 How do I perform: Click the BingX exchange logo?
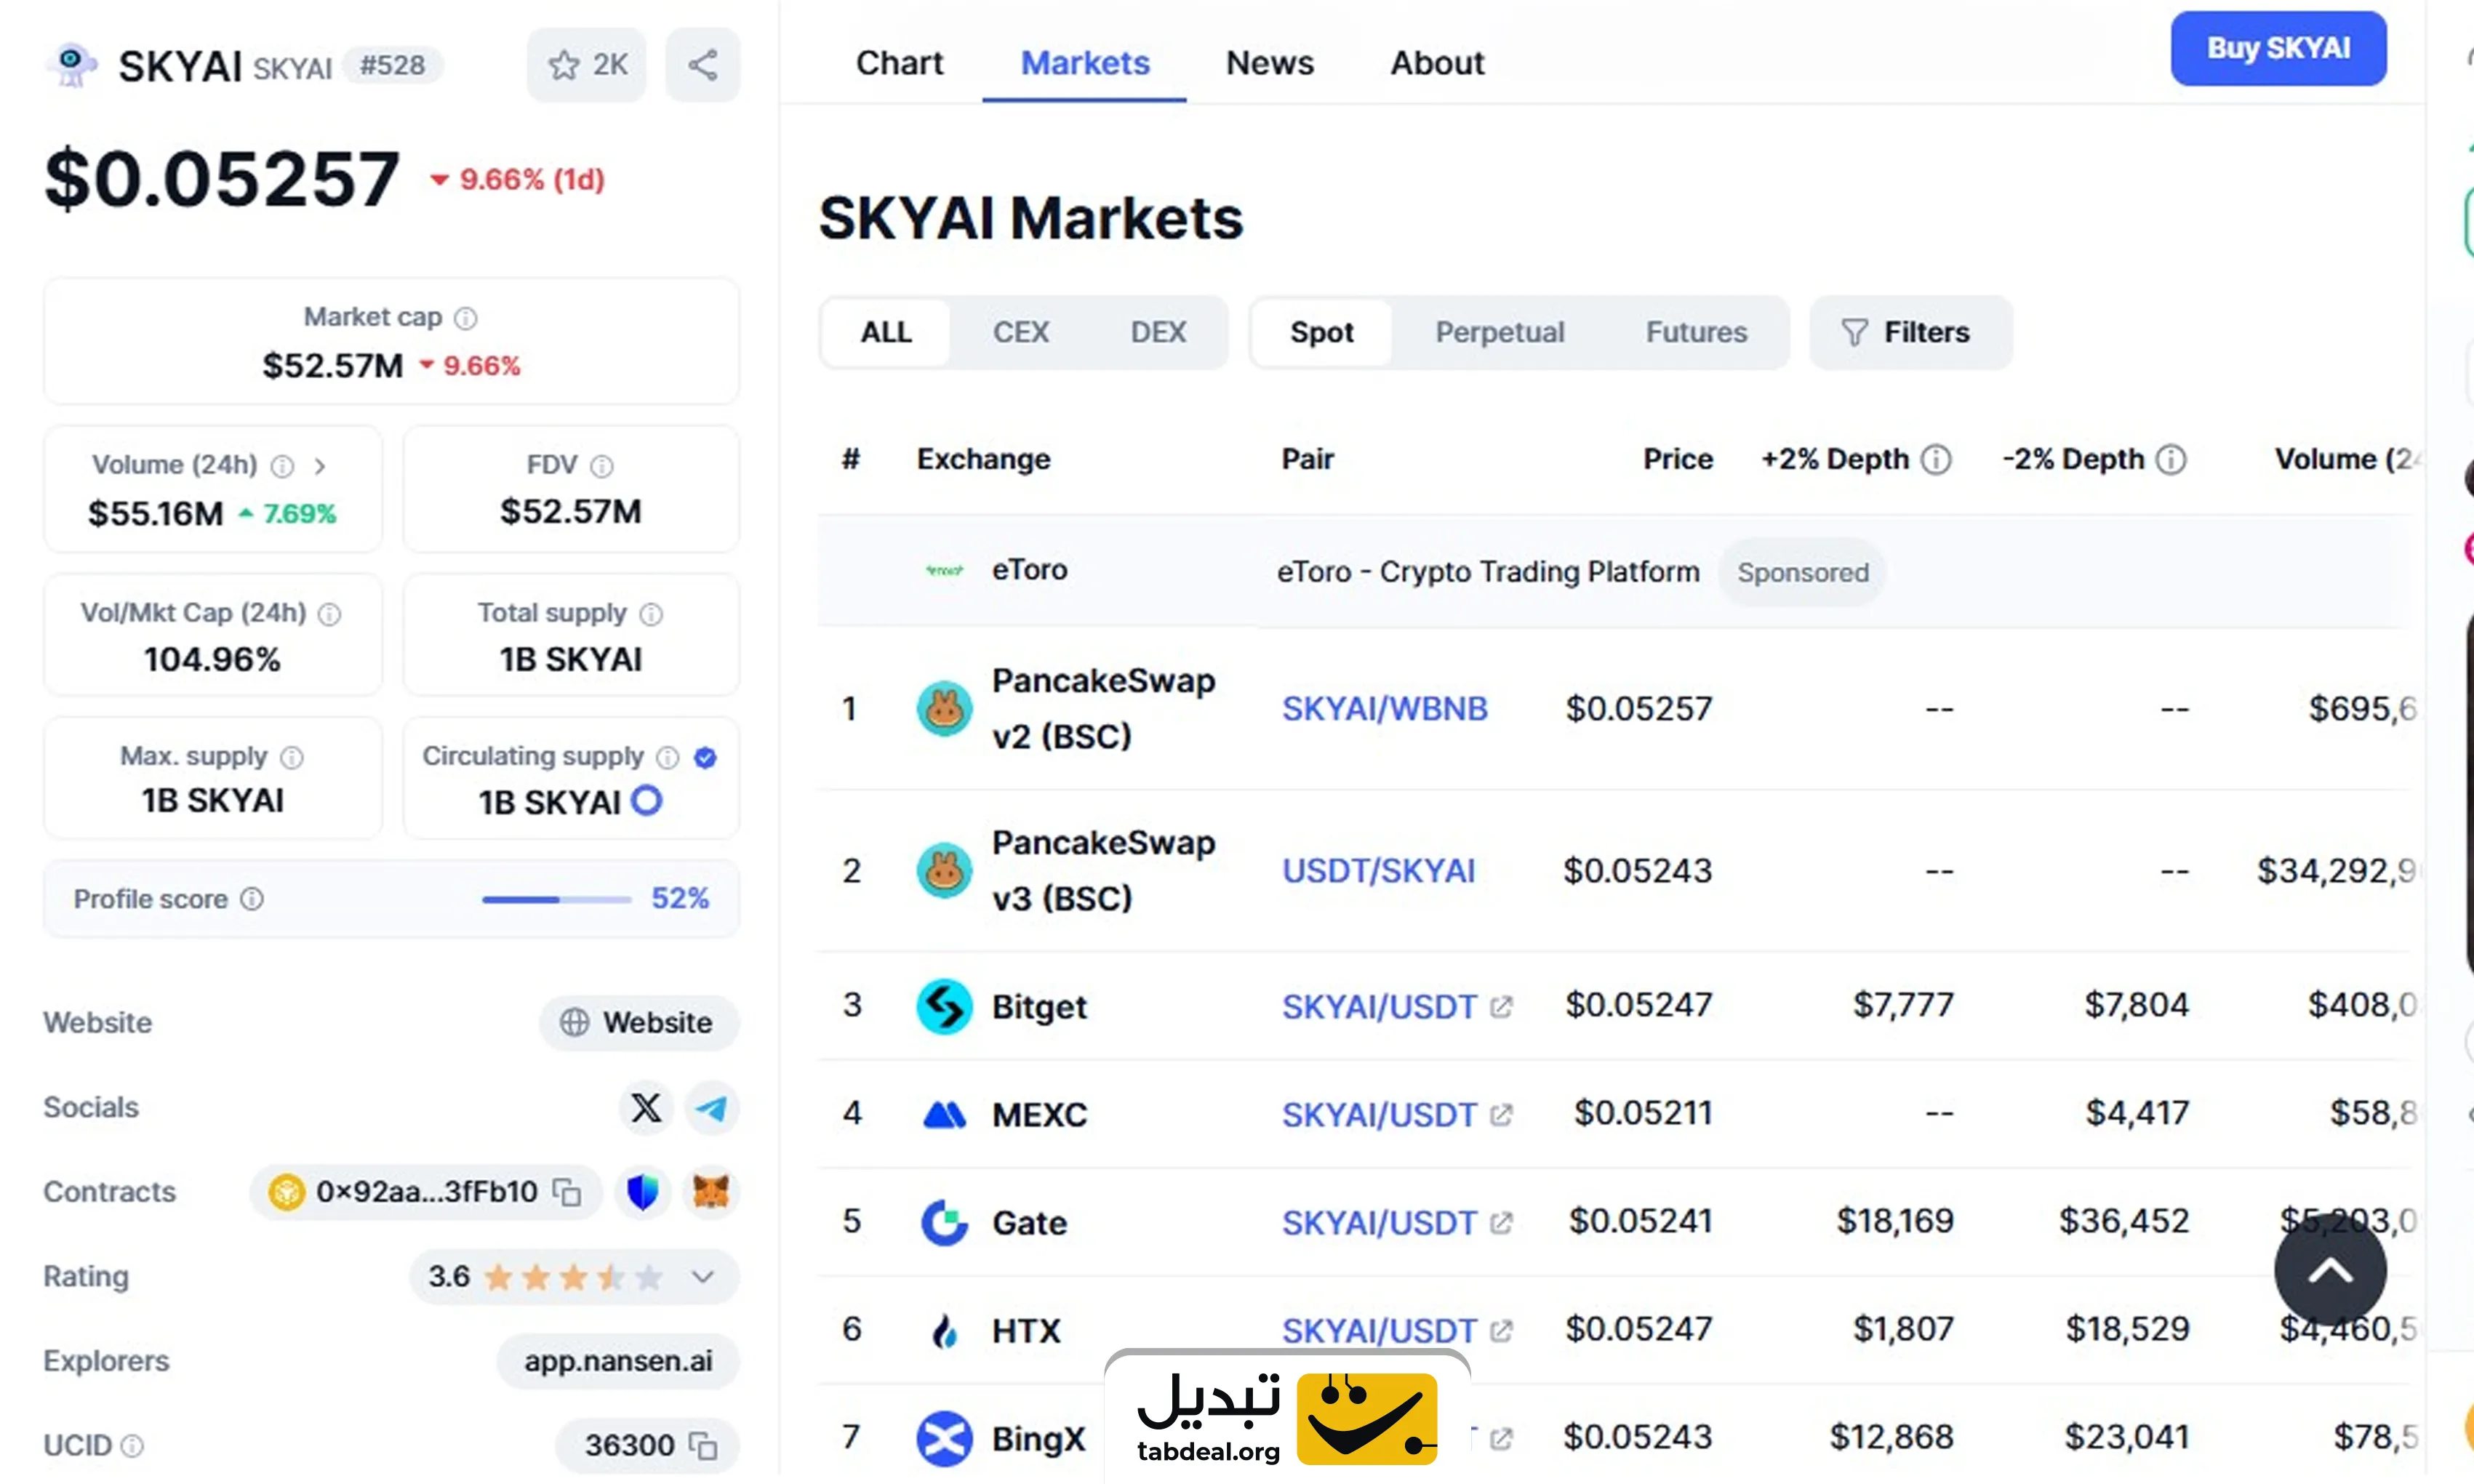tap(944, 1438)
